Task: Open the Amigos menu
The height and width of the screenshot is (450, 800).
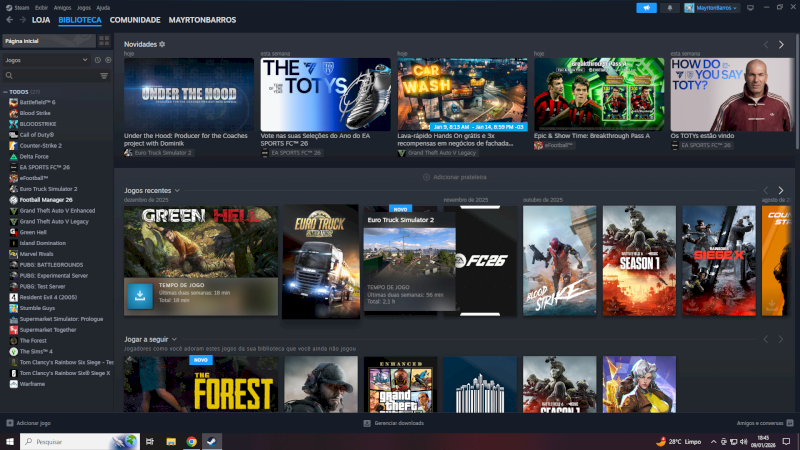Action: pos(62,8)
